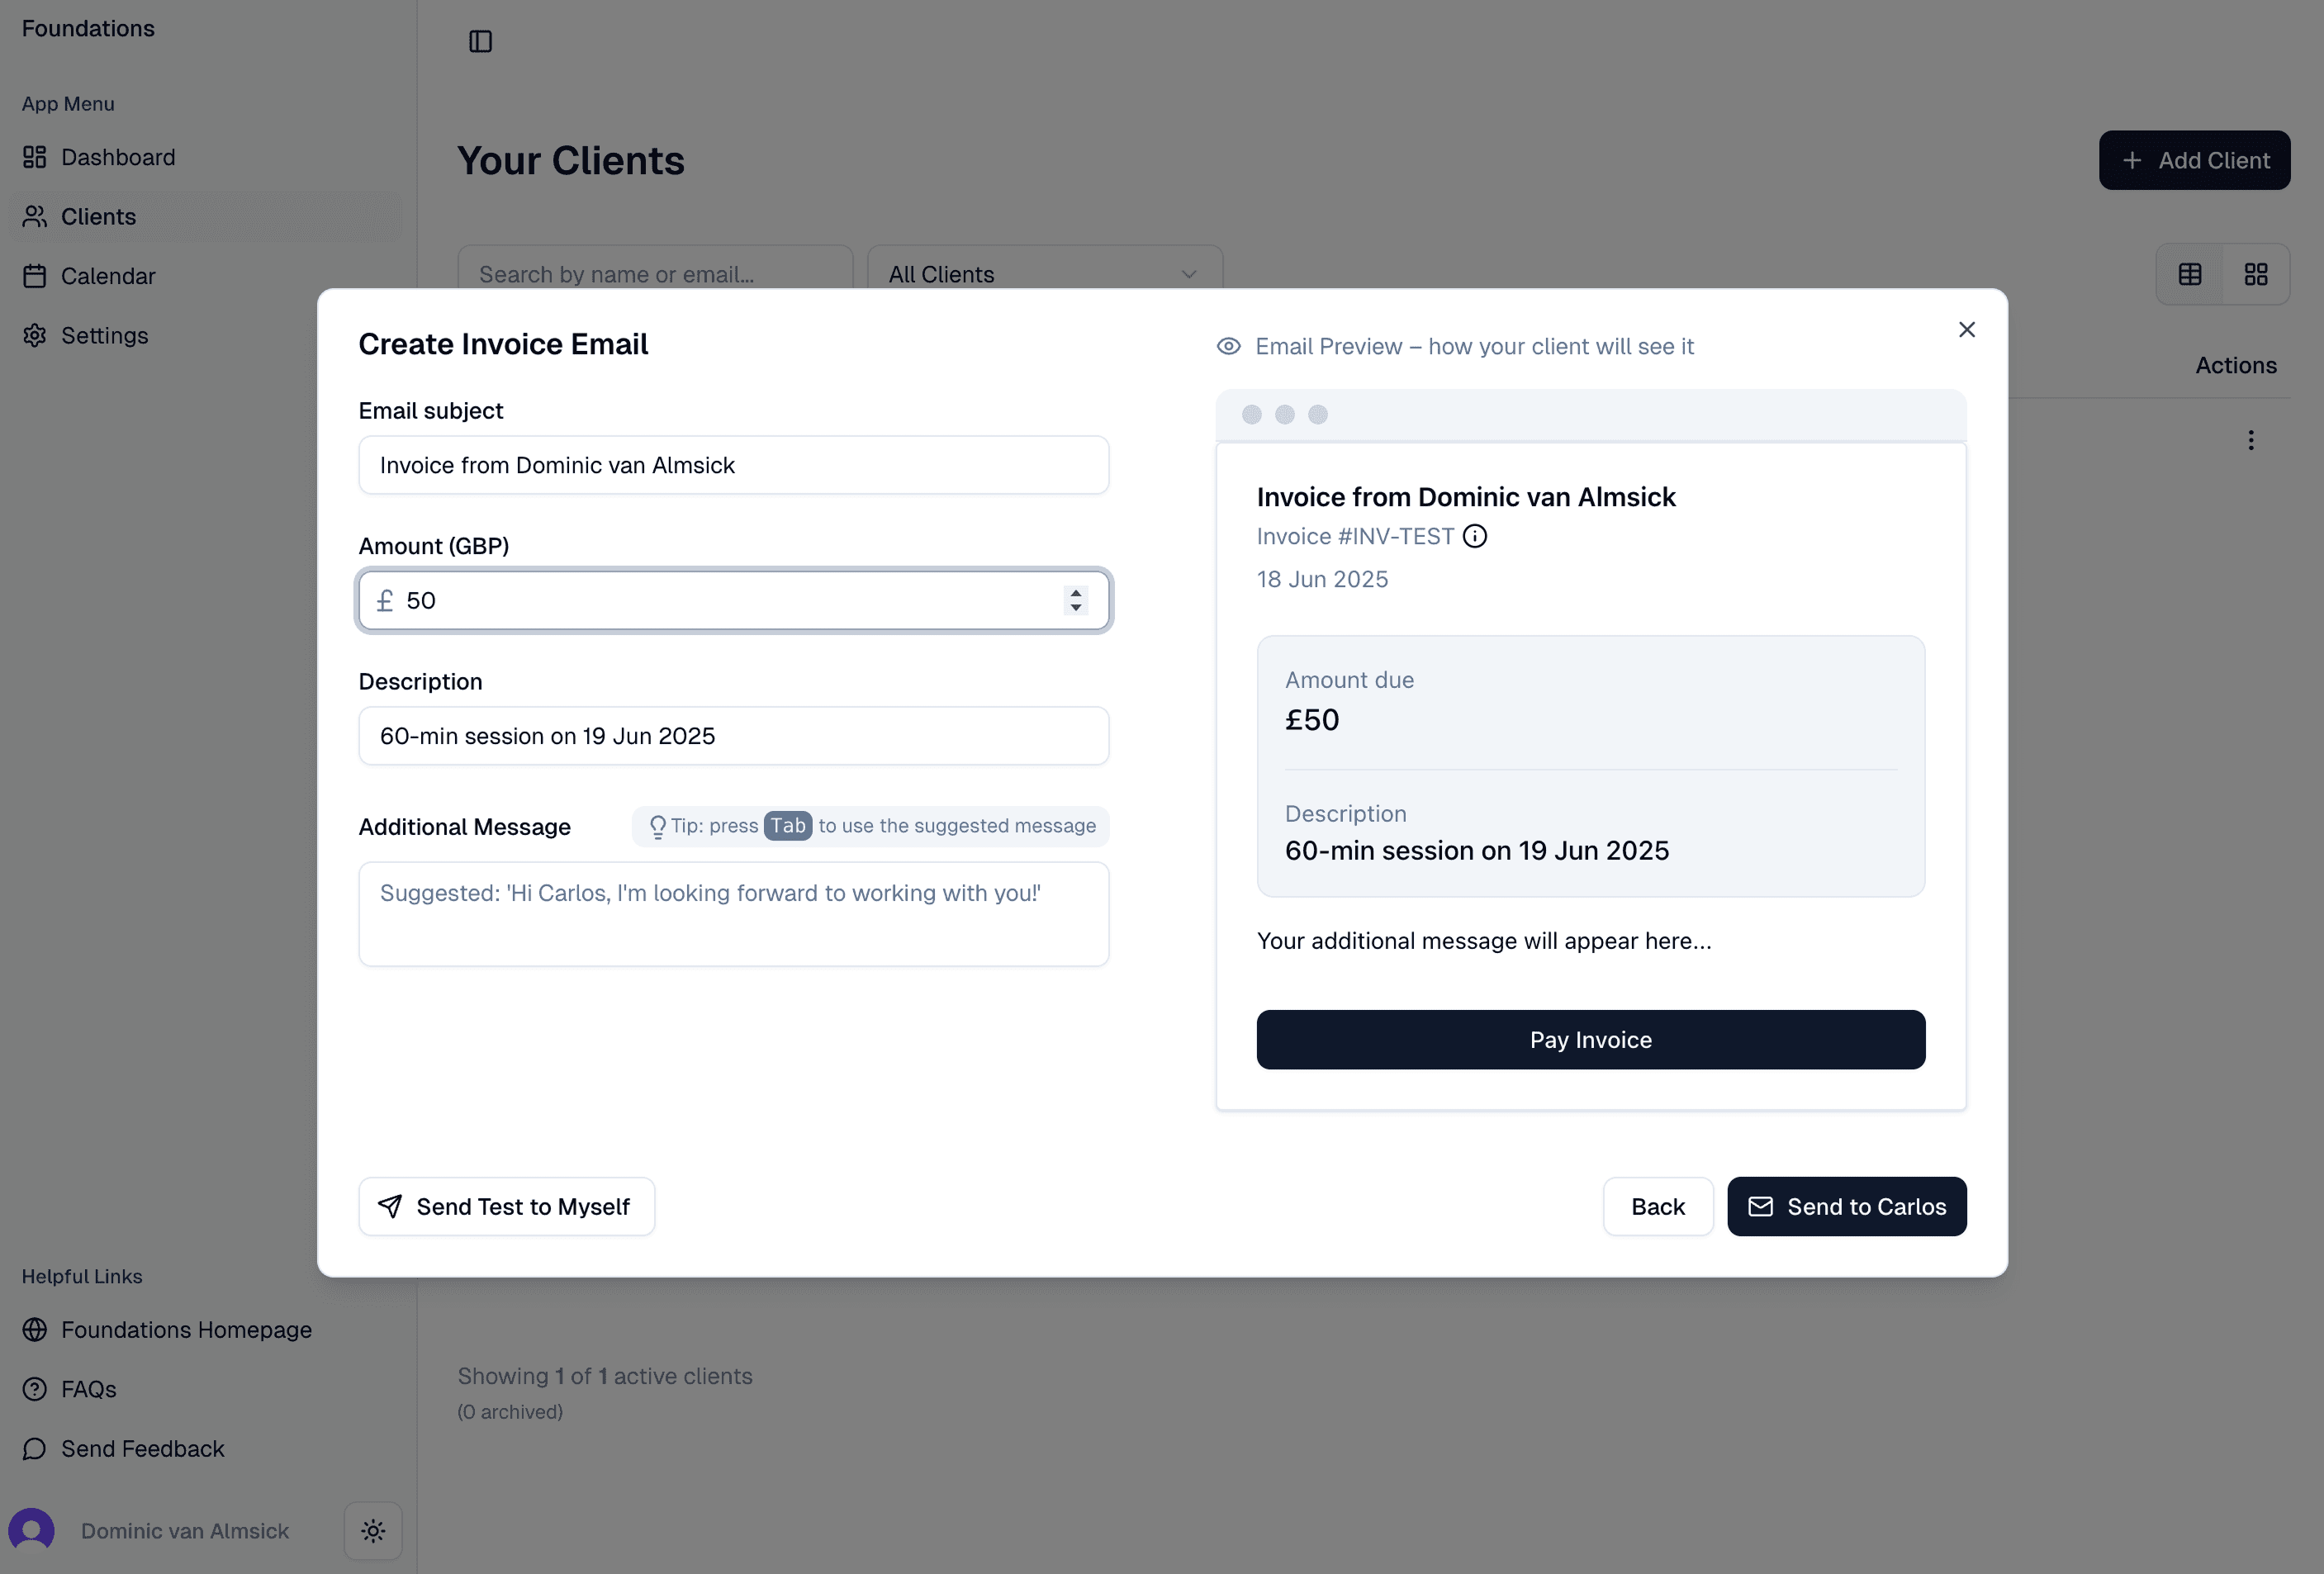
Task: Select the Dashboard grid icon in the sidebar
Action: (35, 157)
